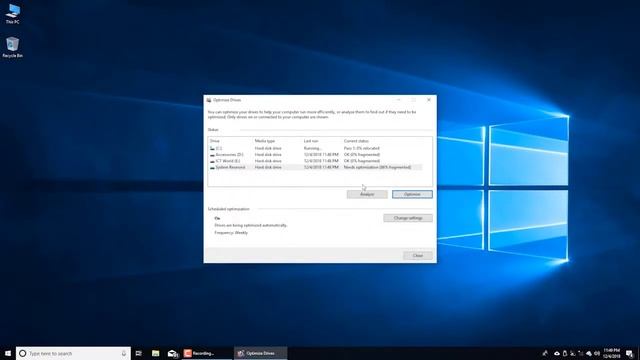Image resolution: width=640 pixels, height=360 pixels.
Task: Select the Accessories (D:) drive row
Action: [x=315, y=155]
